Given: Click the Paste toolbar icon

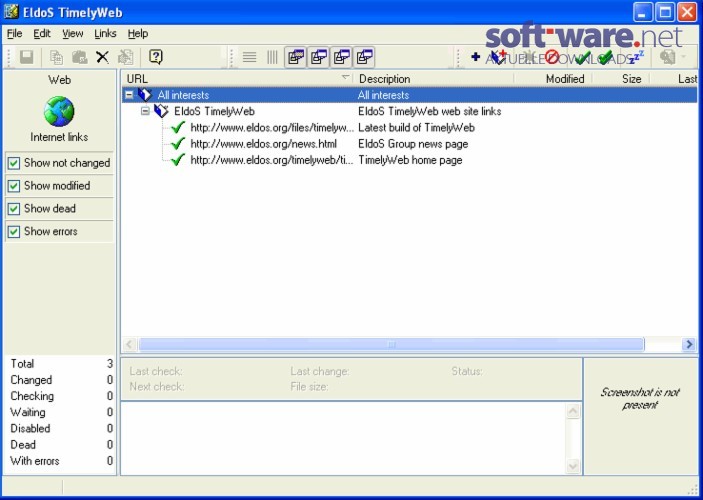Looking at the screenshot, I should 80,57.
